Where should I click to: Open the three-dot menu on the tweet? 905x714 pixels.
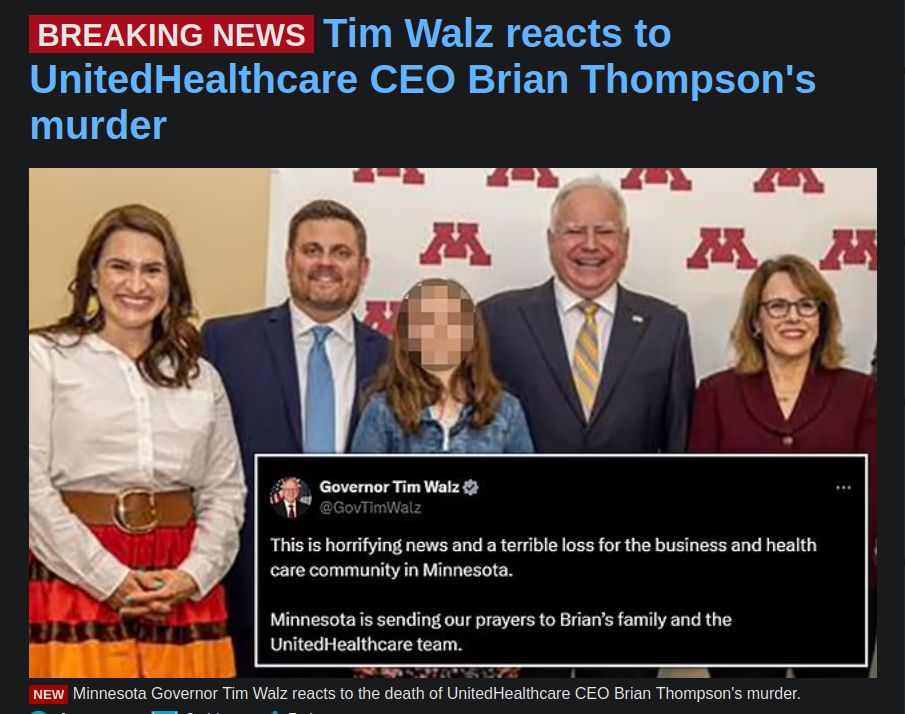pyautogui.click(x=843, y=488)
